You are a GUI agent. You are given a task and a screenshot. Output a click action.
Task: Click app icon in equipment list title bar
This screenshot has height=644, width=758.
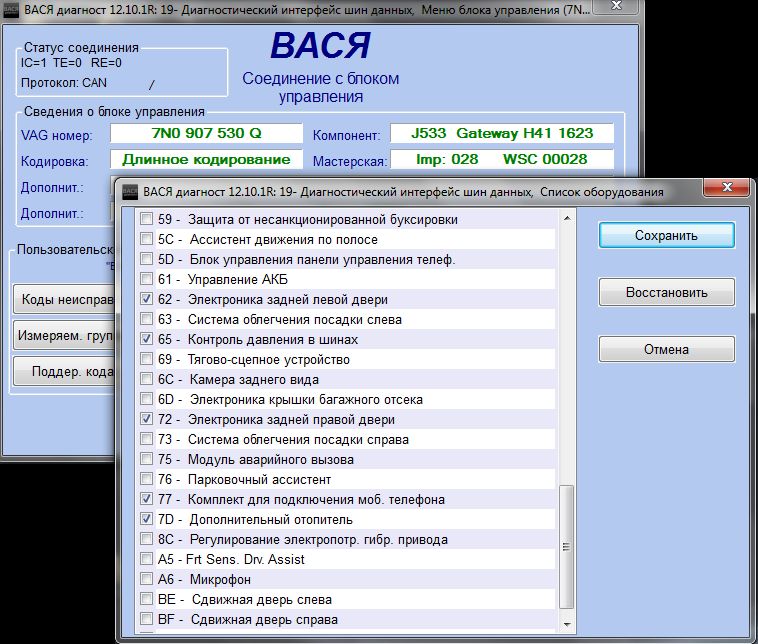coord(130,192)
